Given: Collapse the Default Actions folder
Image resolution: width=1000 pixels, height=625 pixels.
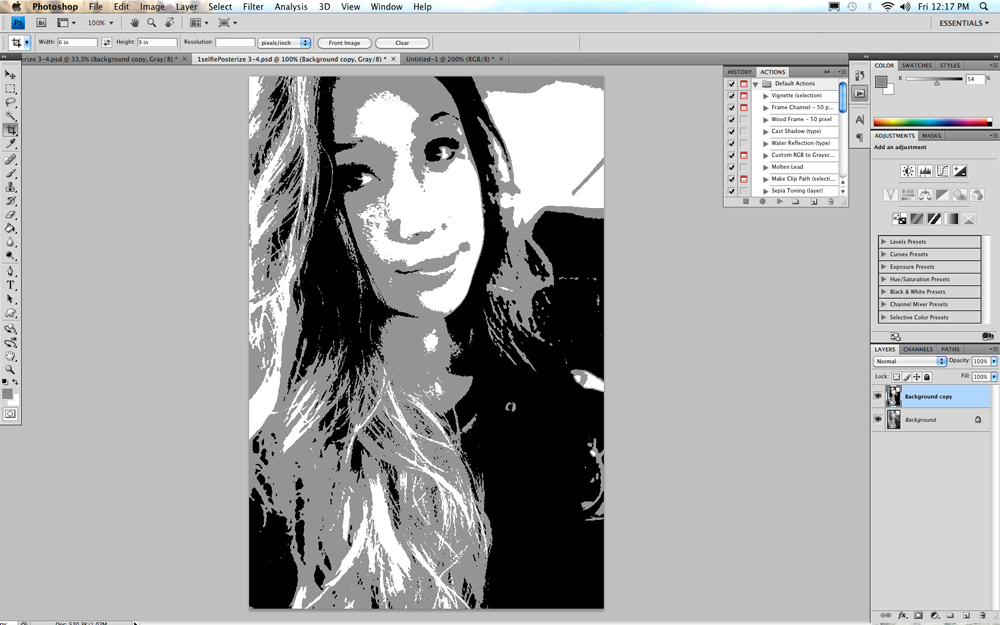Looking at the screenshot, I should 755,84.
